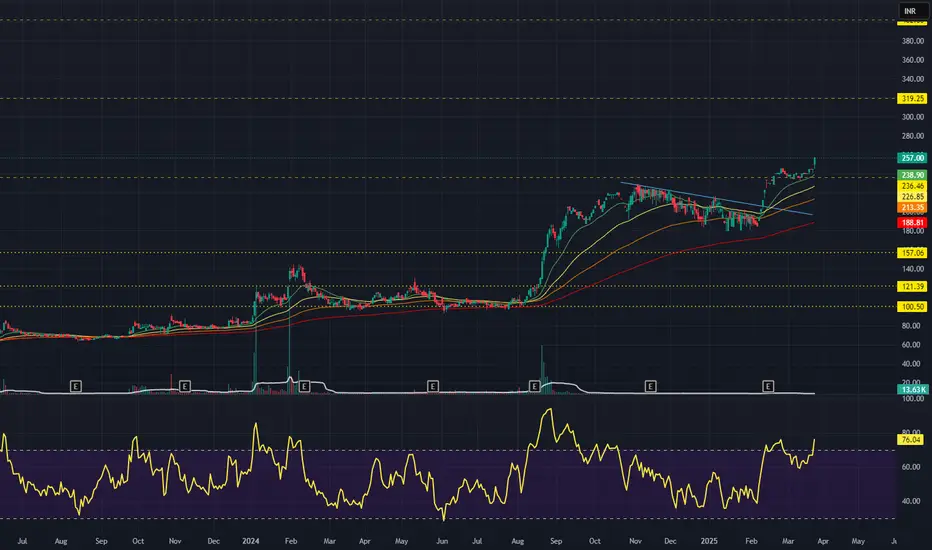Screen dimensions: 932x550
Task: Click the 380.00 price axis tick
Action: (912, 41)
